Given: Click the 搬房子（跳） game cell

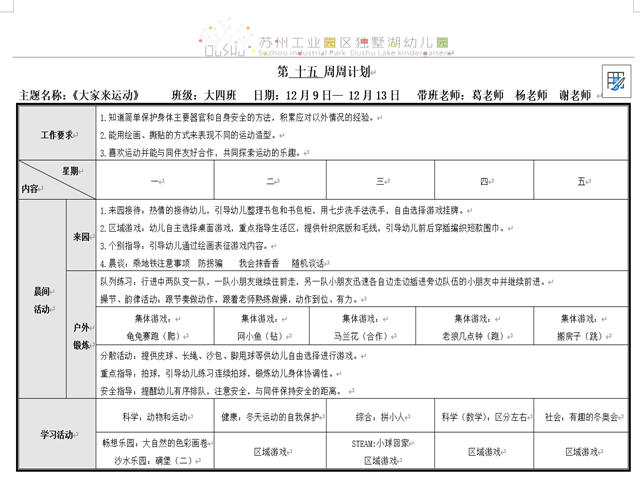Looking at the screenshot, I should click(x=581, y=327).
